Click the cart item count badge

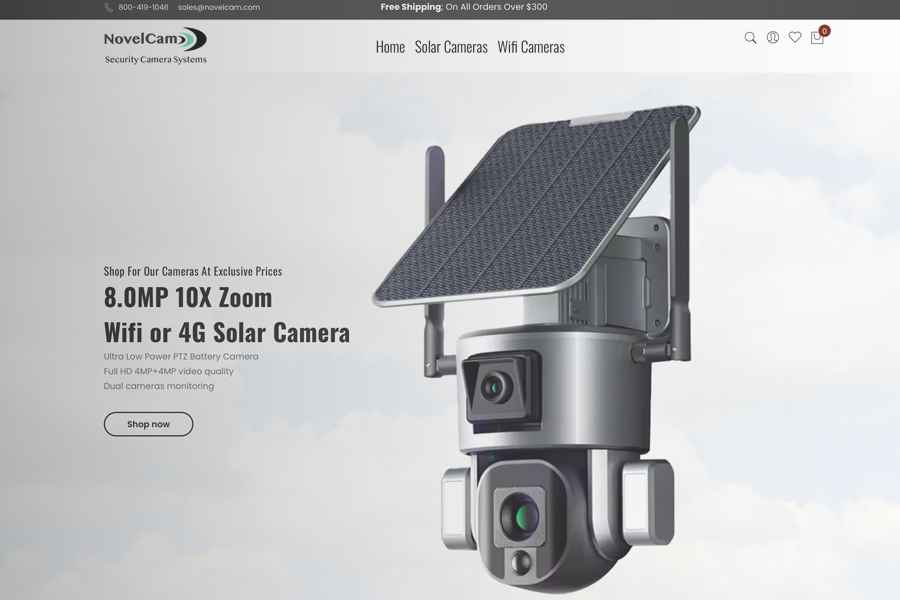(823, 31)
